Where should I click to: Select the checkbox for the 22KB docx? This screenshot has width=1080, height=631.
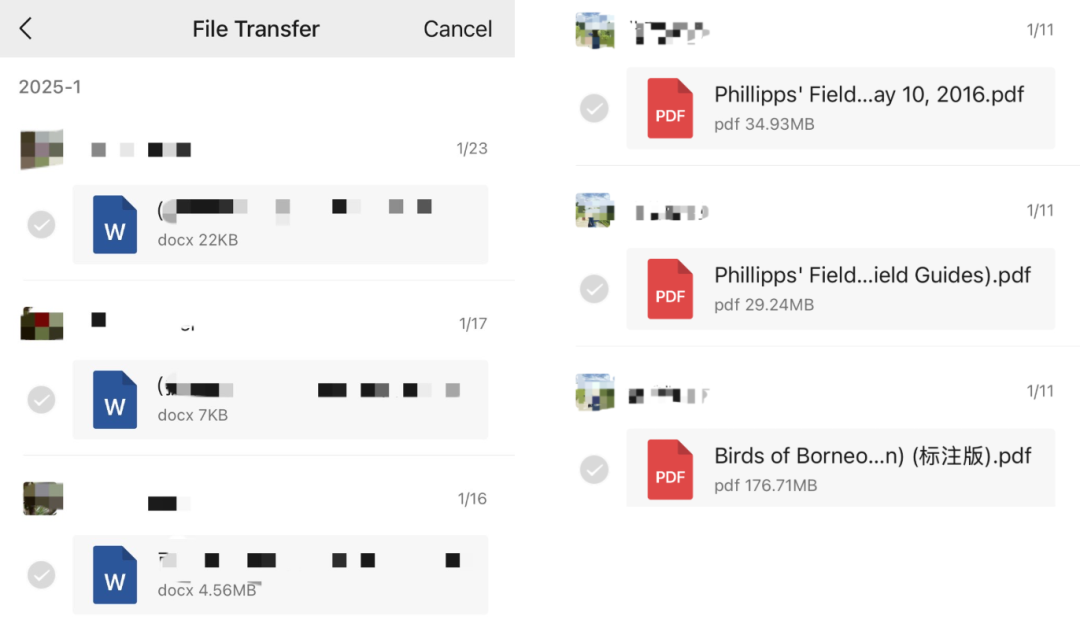tap(41, 225)
